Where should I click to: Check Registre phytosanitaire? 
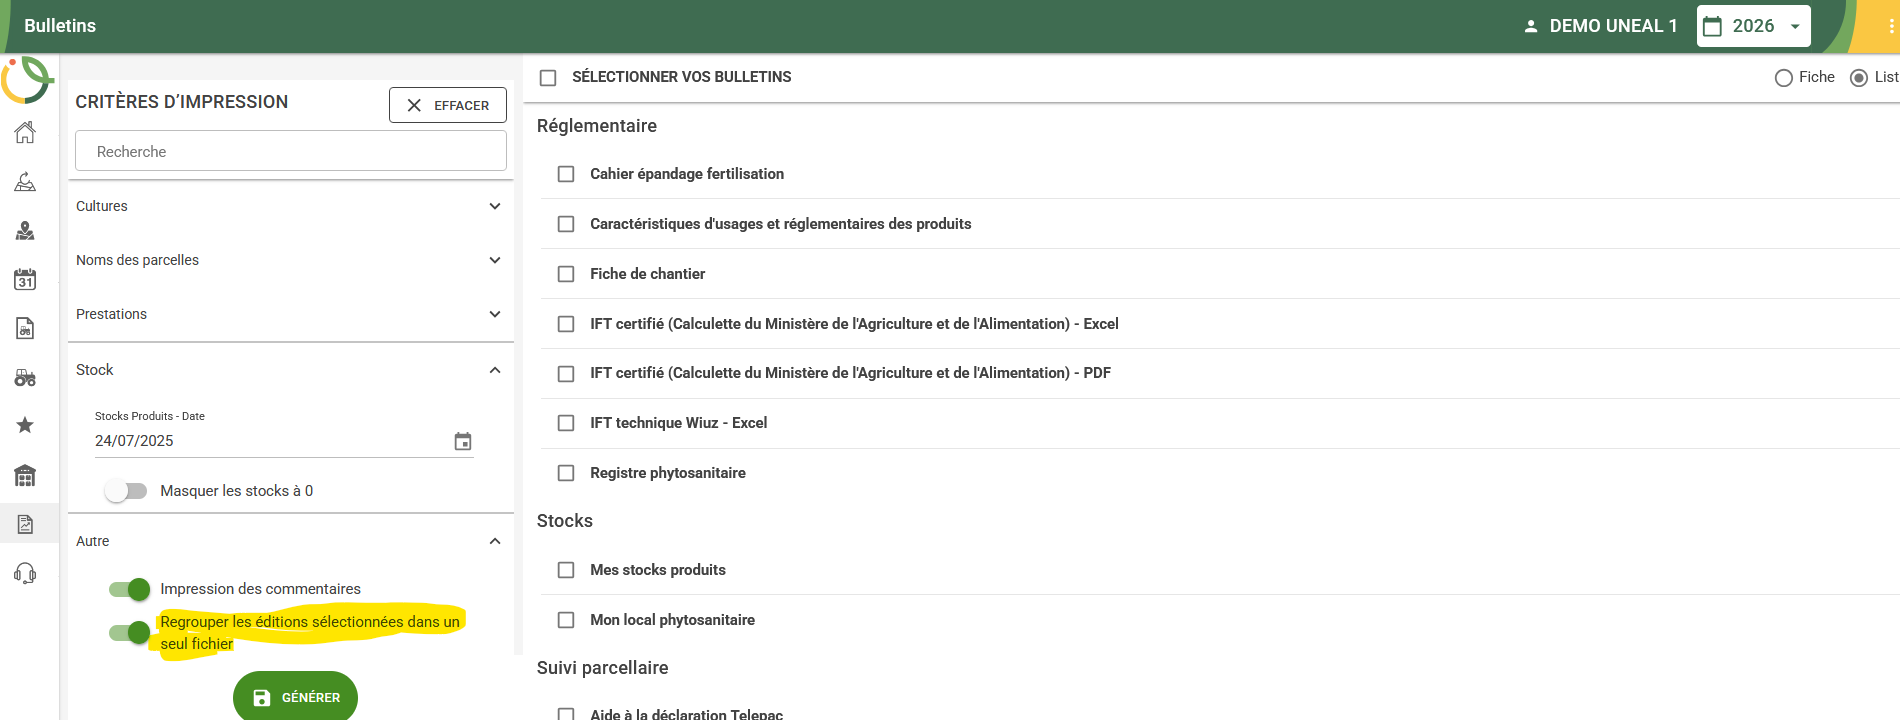pos(566,473)
